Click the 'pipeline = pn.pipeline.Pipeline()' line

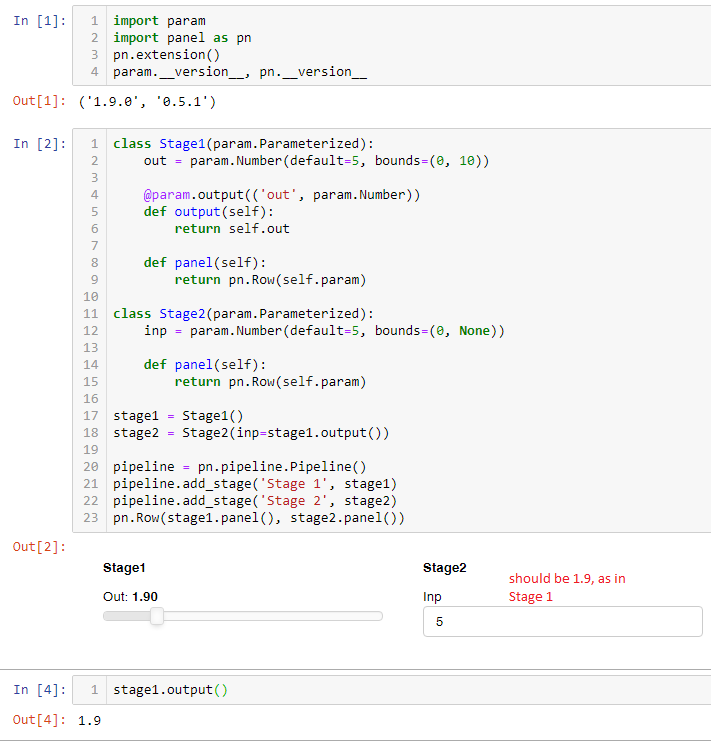coord(240,467)
